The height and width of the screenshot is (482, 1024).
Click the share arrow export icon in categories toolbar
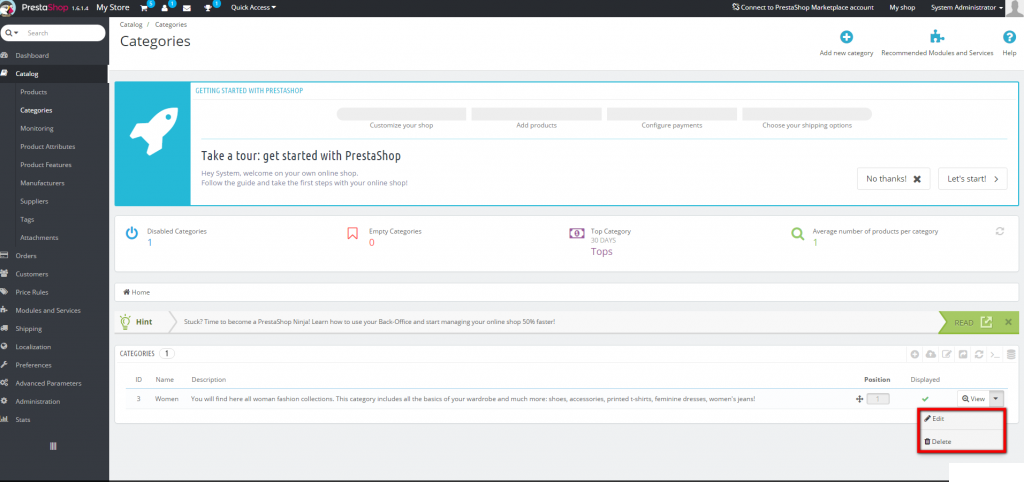coord(963,355)
